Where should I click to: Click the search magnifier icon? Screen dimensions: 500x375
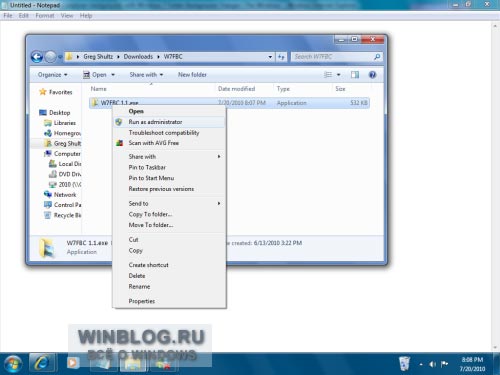point(377,57)
